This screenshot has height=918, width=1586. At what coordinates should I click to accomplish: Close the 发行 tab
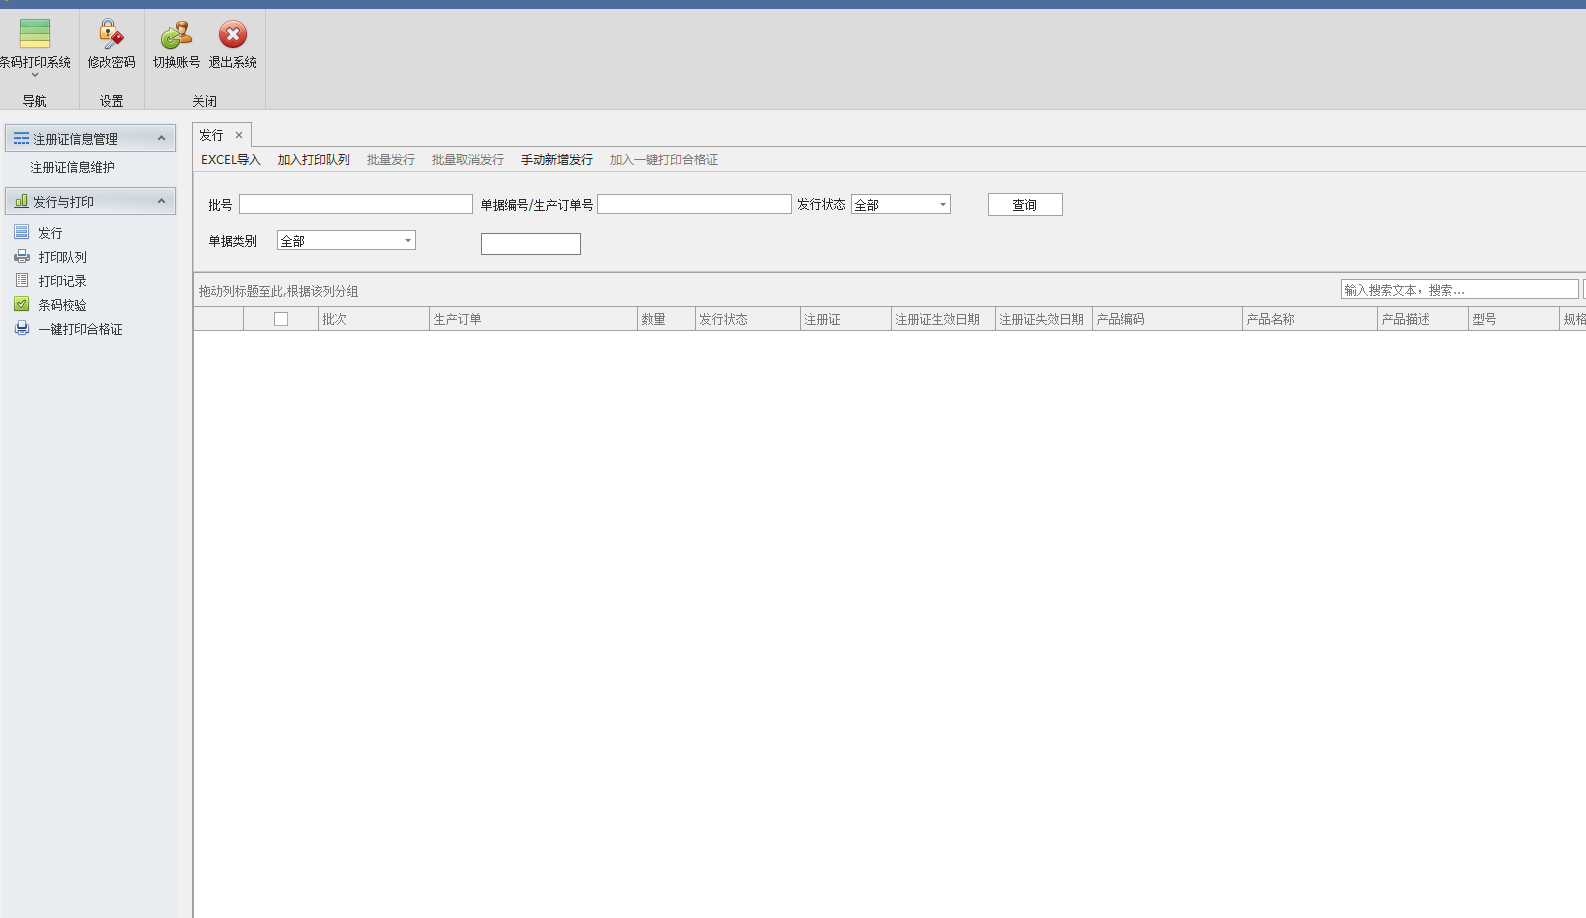239,135
